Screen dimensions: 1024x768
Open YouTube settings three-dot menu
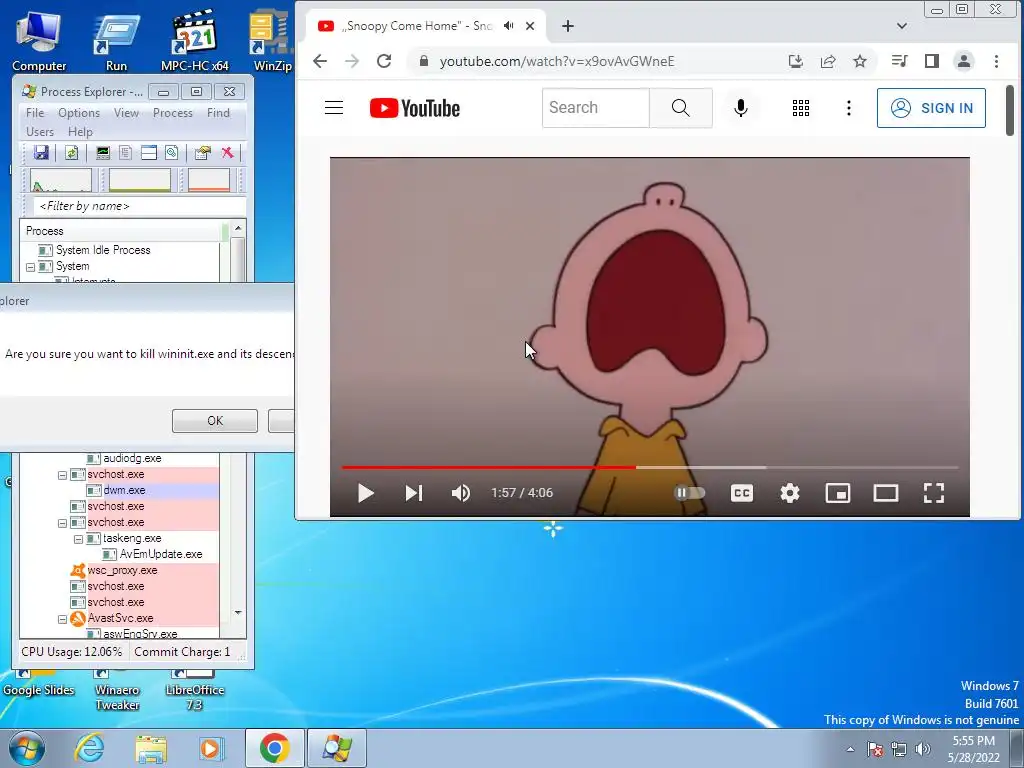coord(848,108)
